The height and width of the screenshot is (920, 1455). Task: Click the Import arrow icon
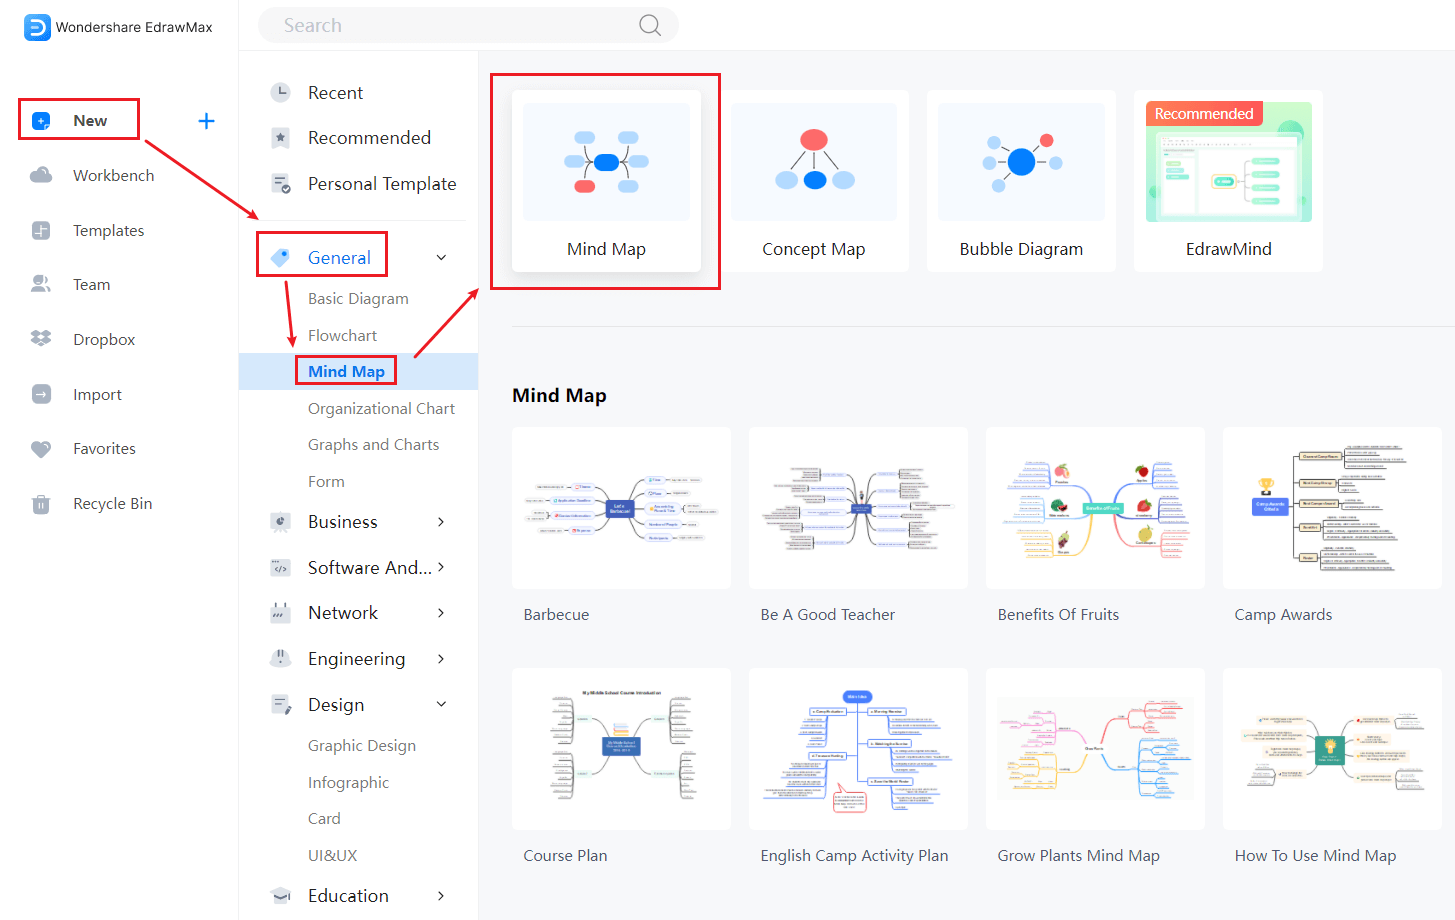click(x=41, y=394)
